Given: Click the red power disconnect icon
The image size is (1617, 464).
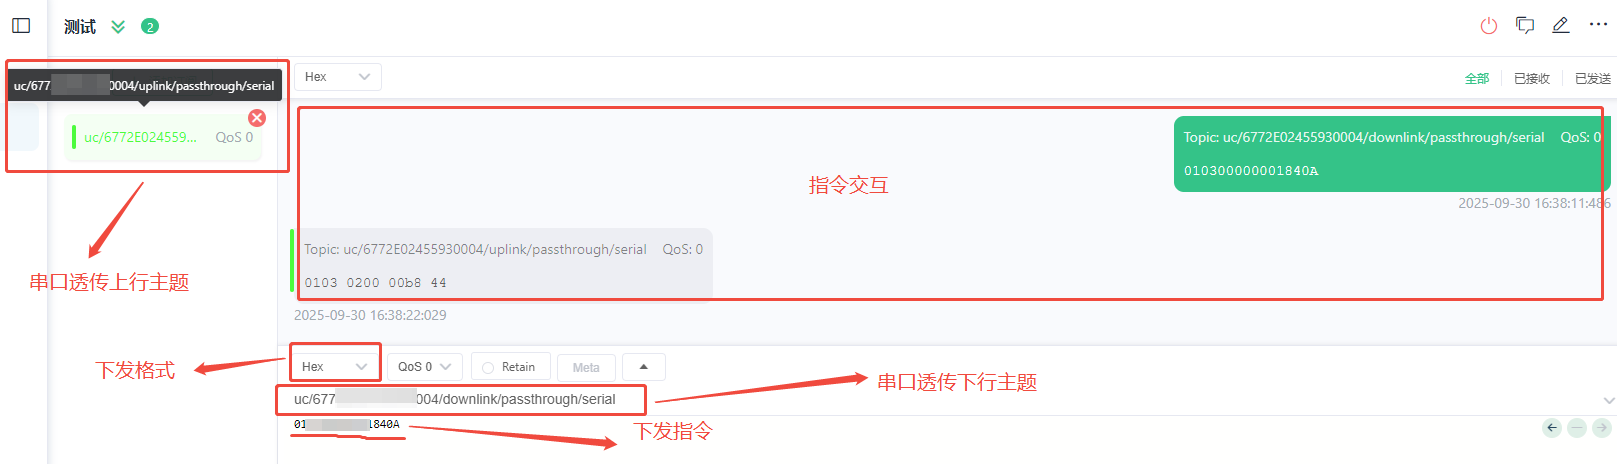Looking at the screenshot, I should (1489, 26).
